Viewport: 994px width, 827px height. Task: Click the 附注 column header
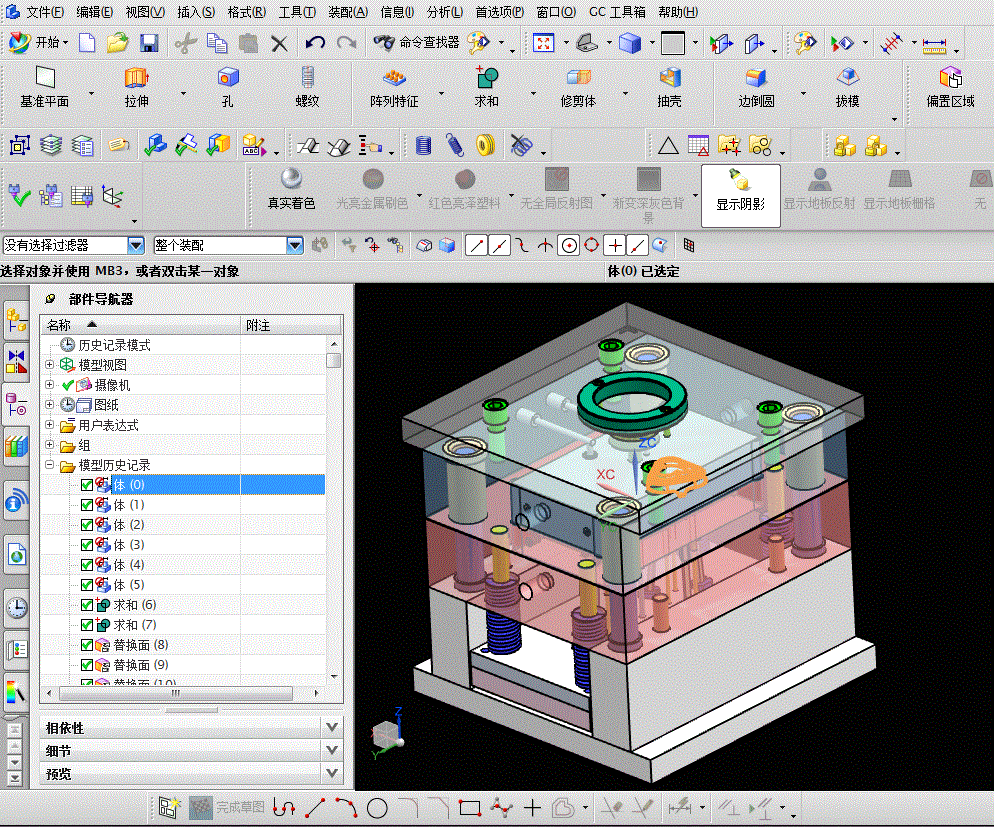tap(292, 325)
